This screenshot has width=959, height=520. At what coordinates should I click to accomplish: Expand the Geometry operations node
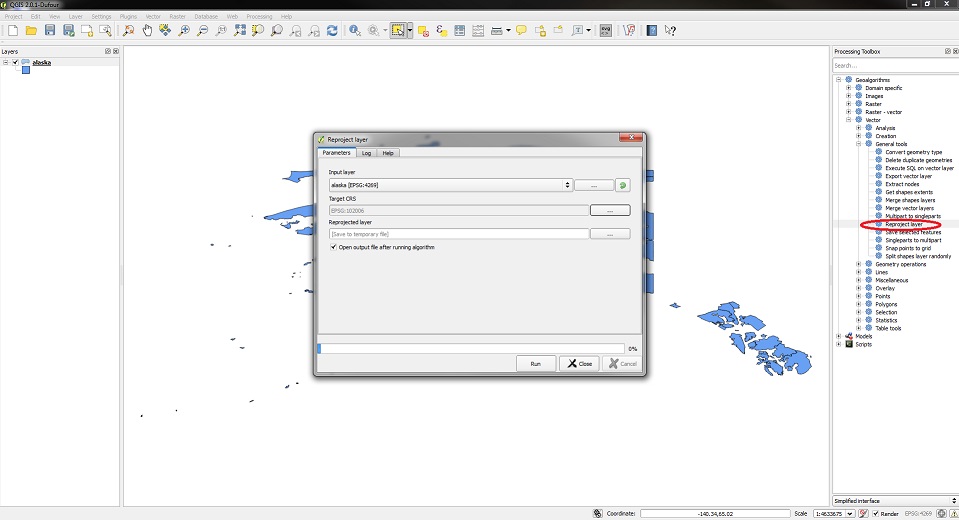(859, 264)
